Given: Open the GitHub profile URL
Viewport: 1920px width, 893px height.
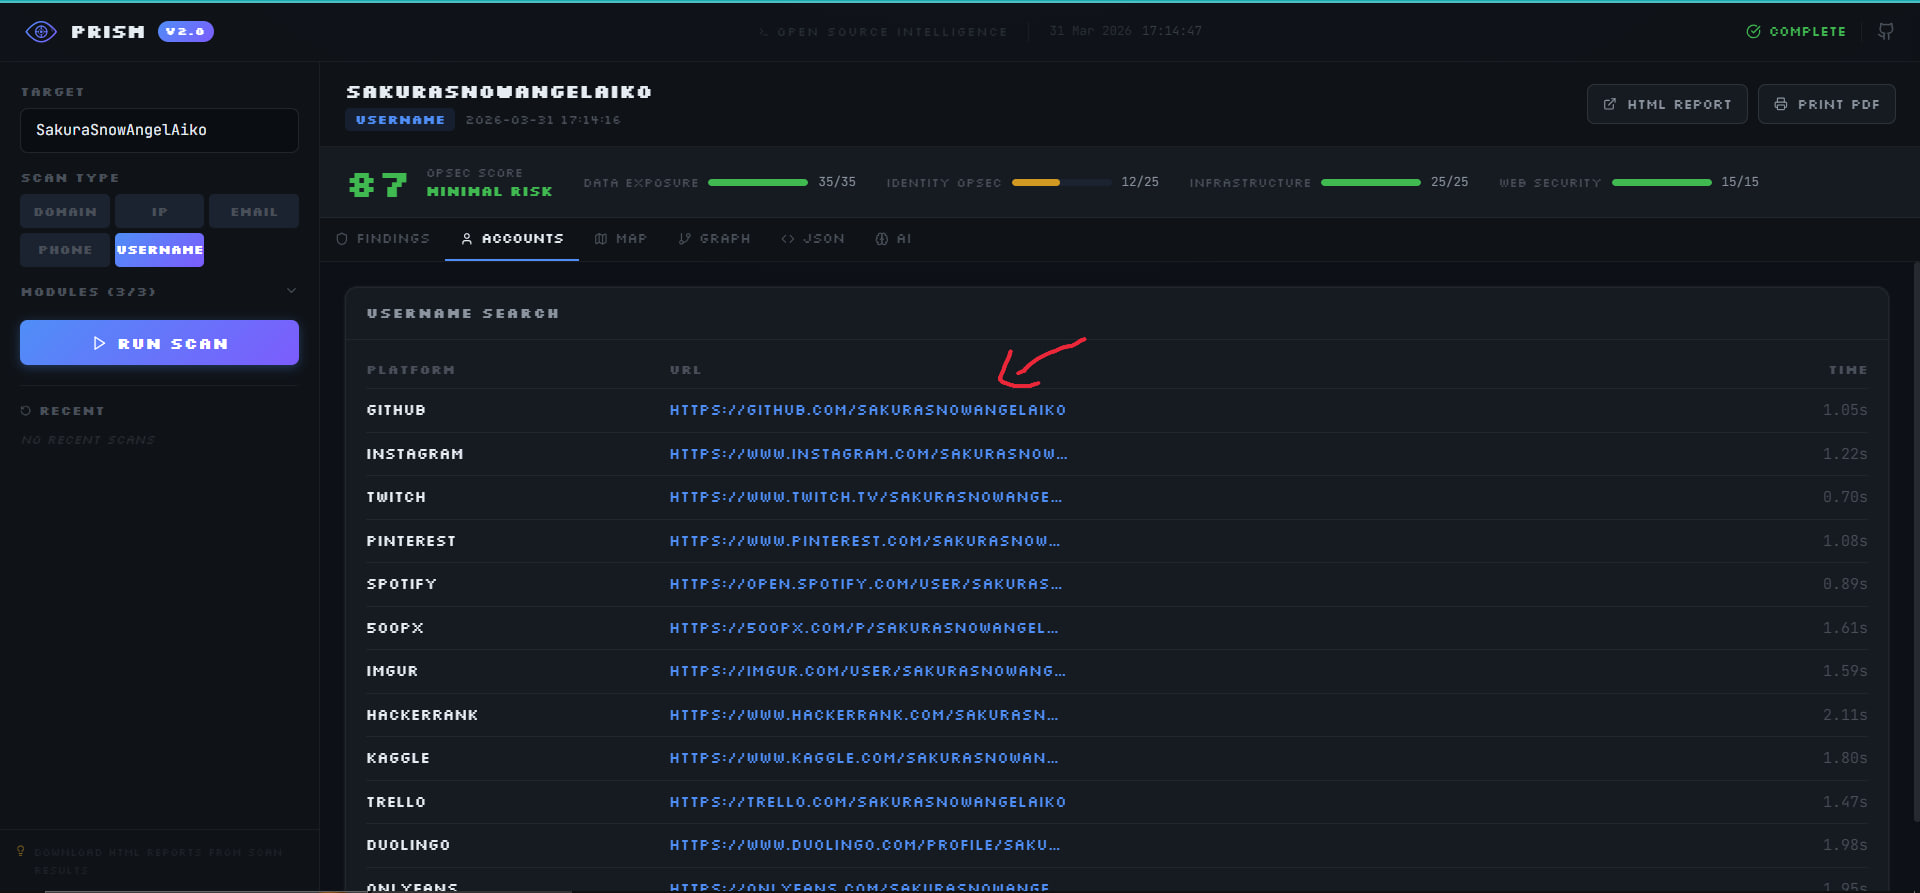Looking at the screenshot, I should tap(868, 410).
